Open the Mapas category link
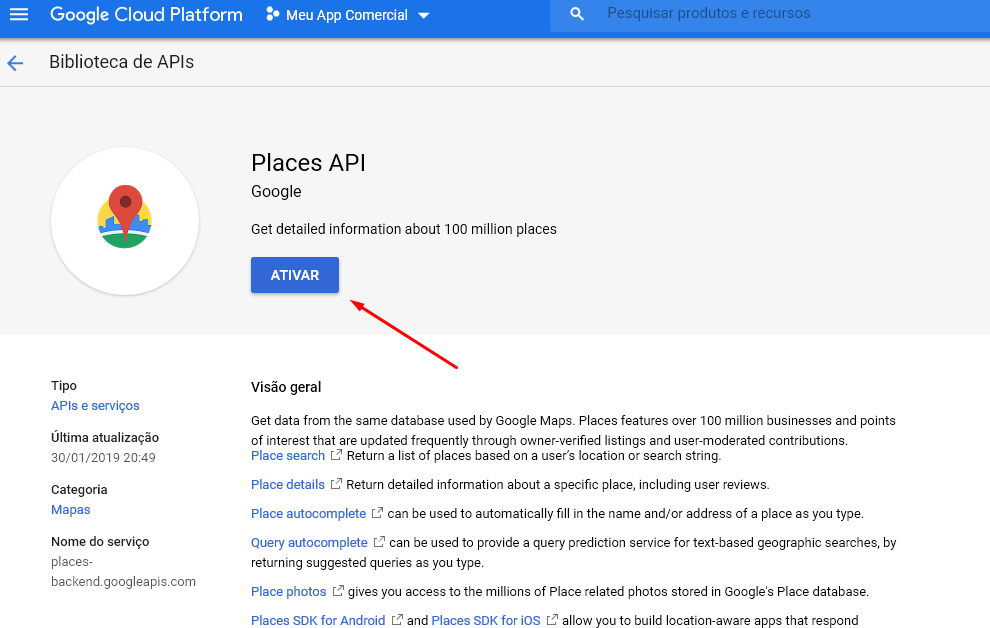990x628 pixels. [71, 509]
